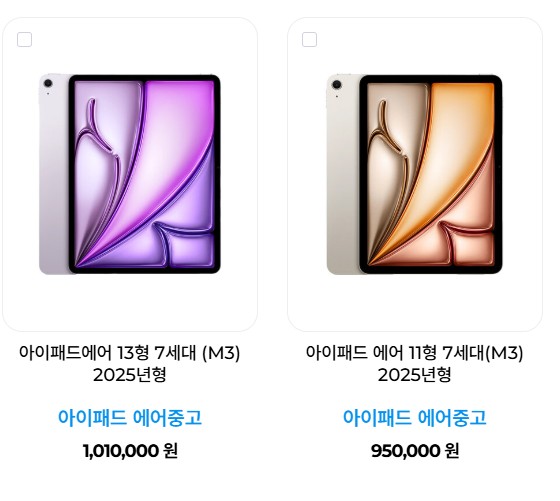Click 아이패드 에어중고 link under 11형 model
The height and width of the screenshot is (501, 560).
tap(415, 417)
